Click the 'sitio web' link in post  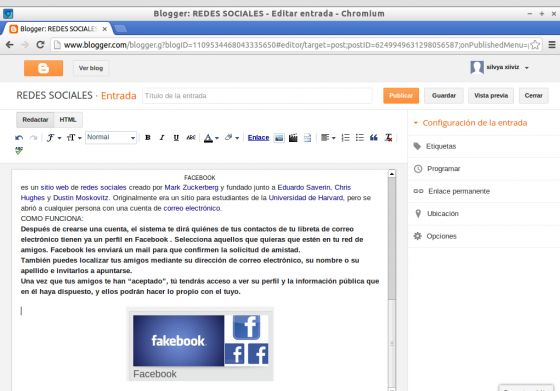pos(54,187)
